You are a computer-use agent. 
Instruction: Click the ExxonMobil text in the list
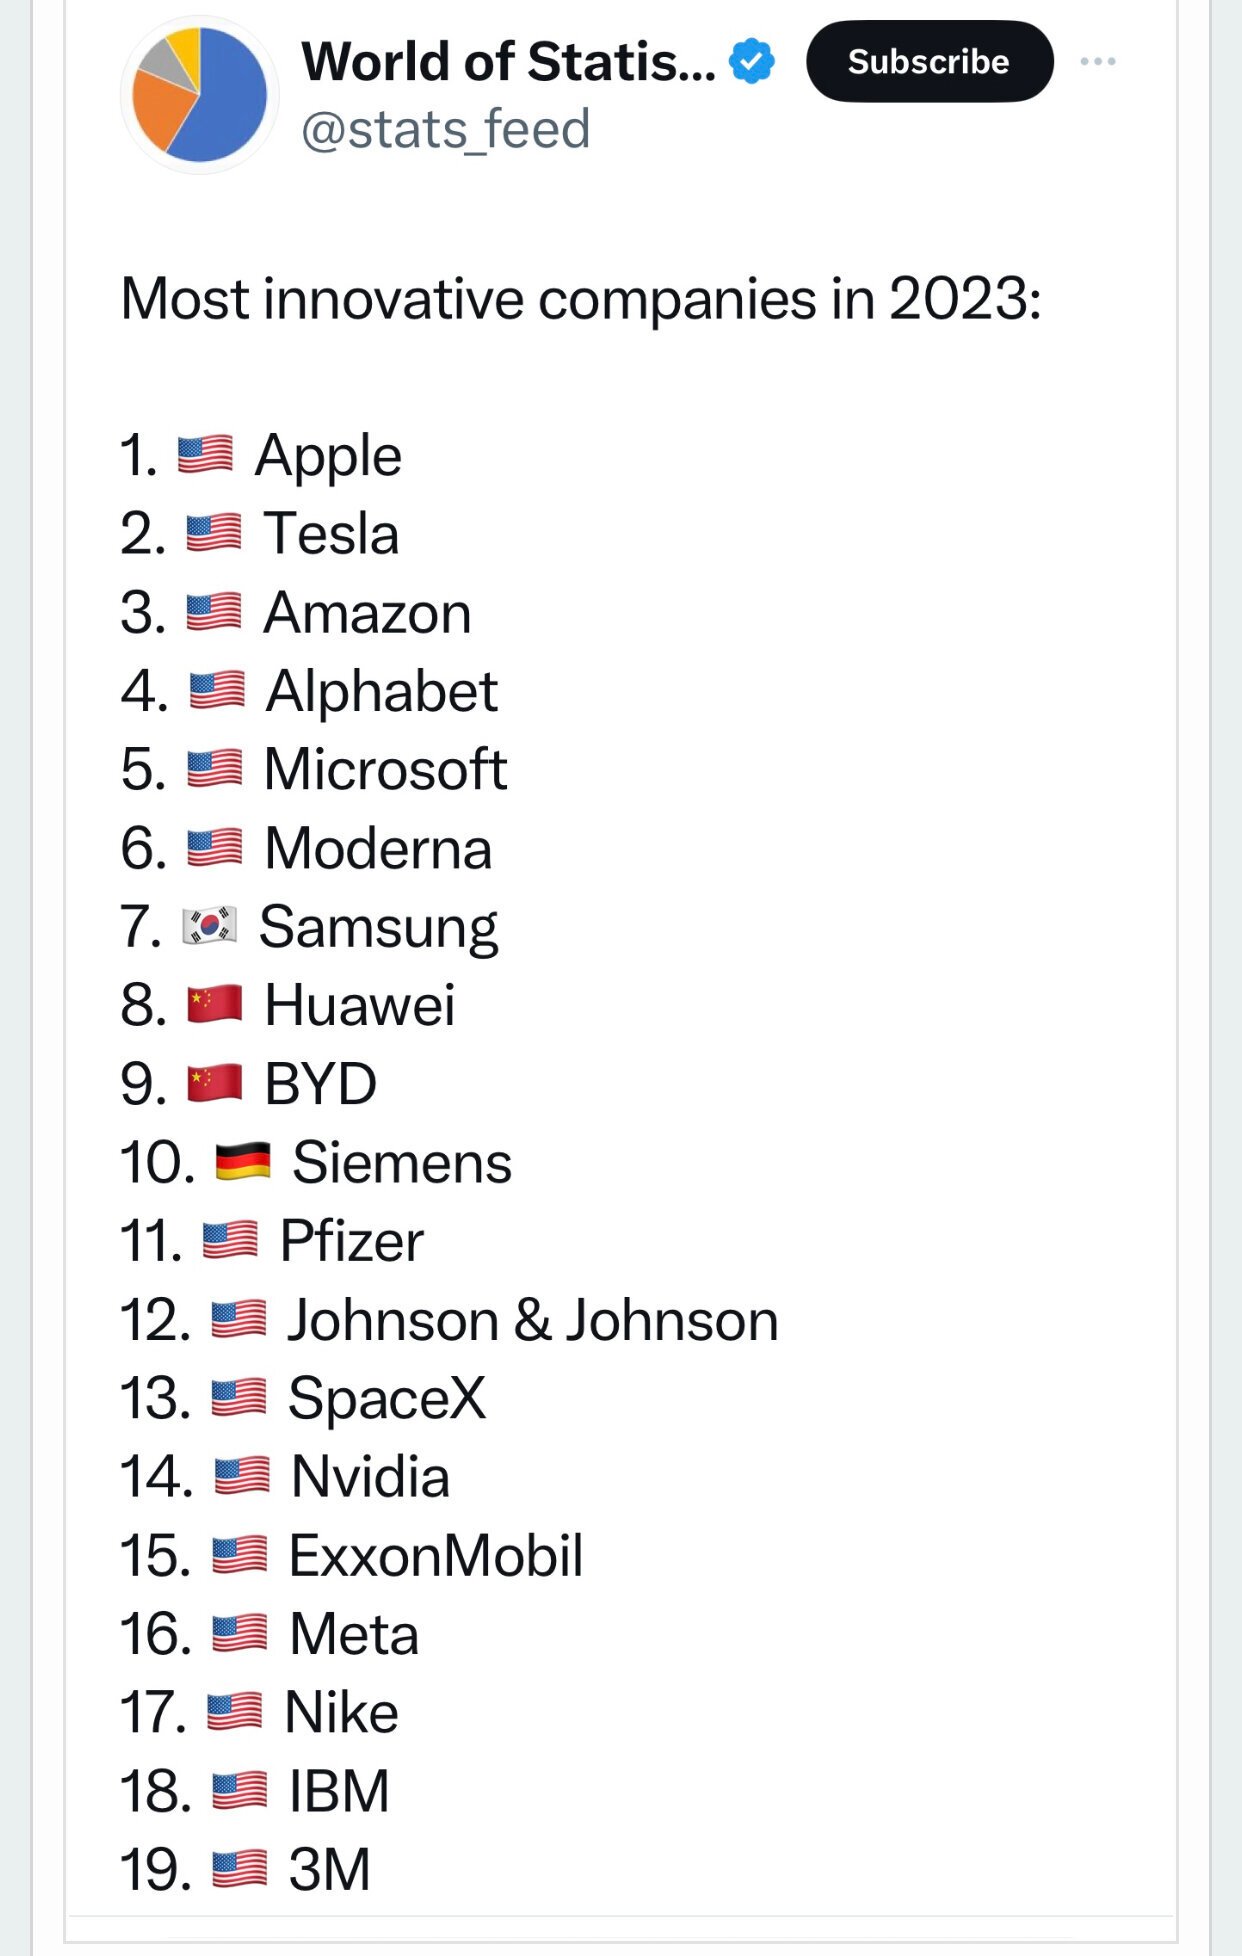point(436,1555)
